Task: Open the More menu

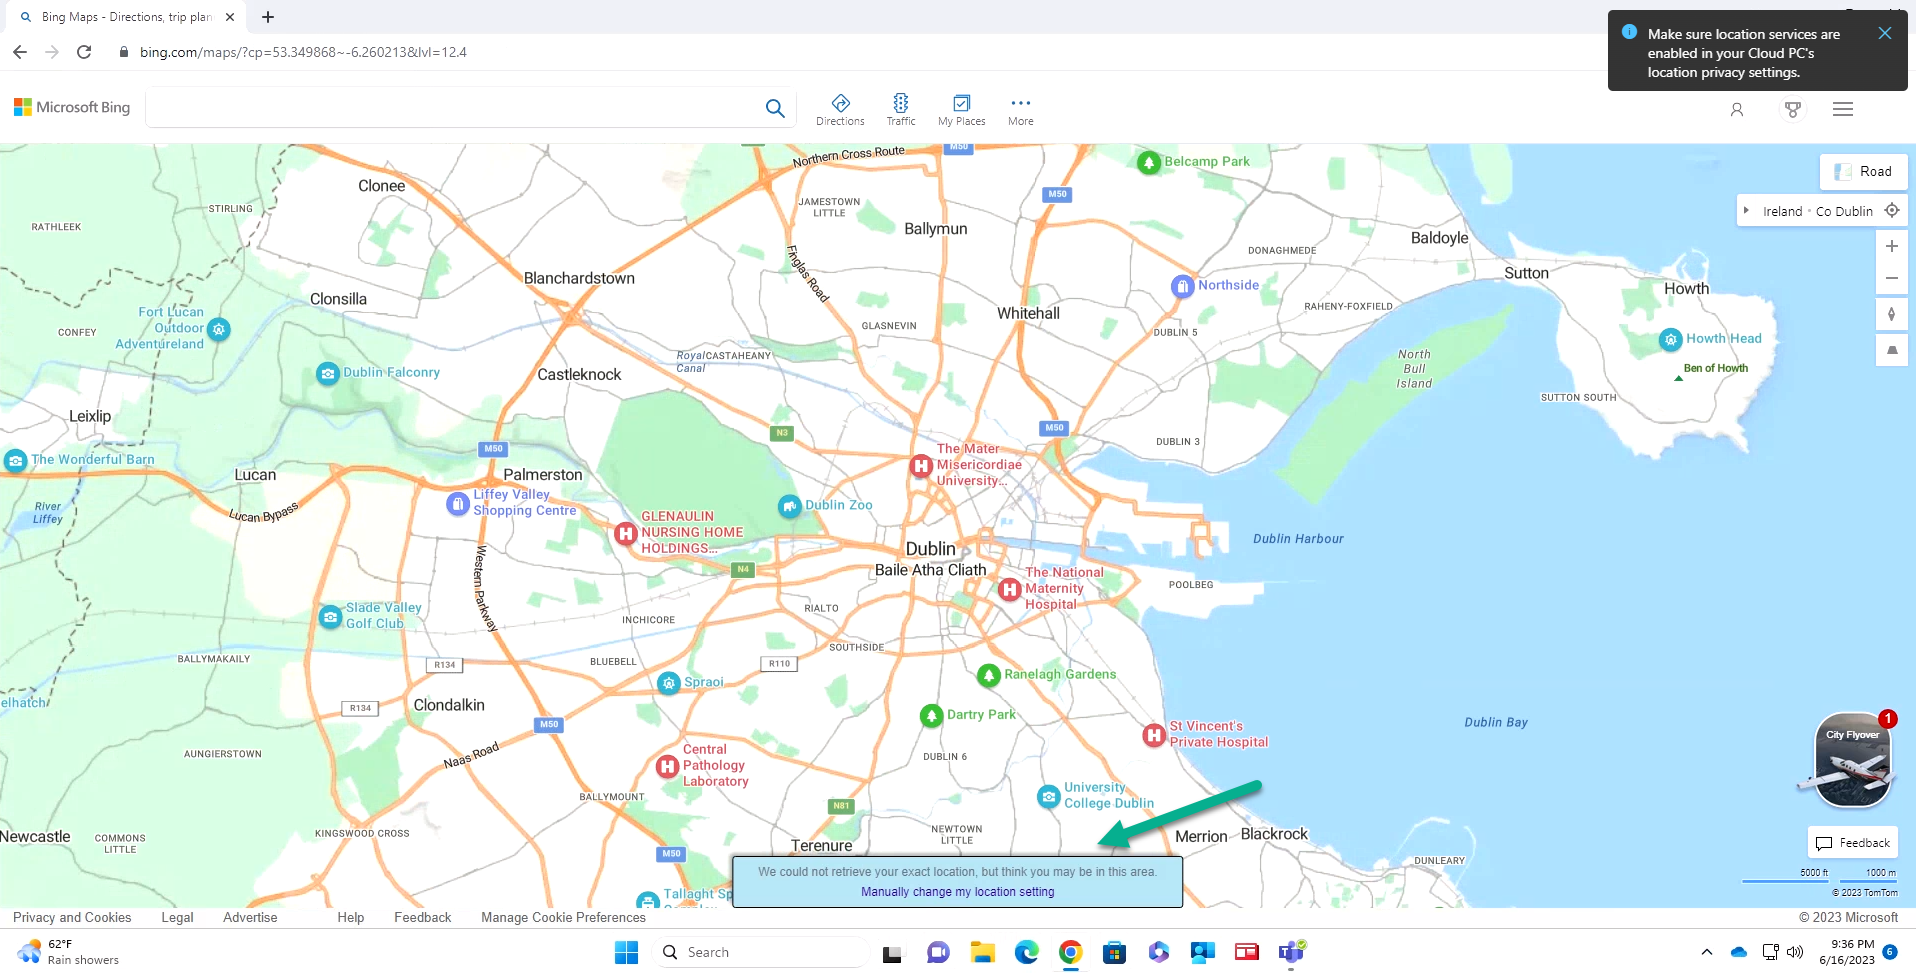Action: click(1020, 110)
